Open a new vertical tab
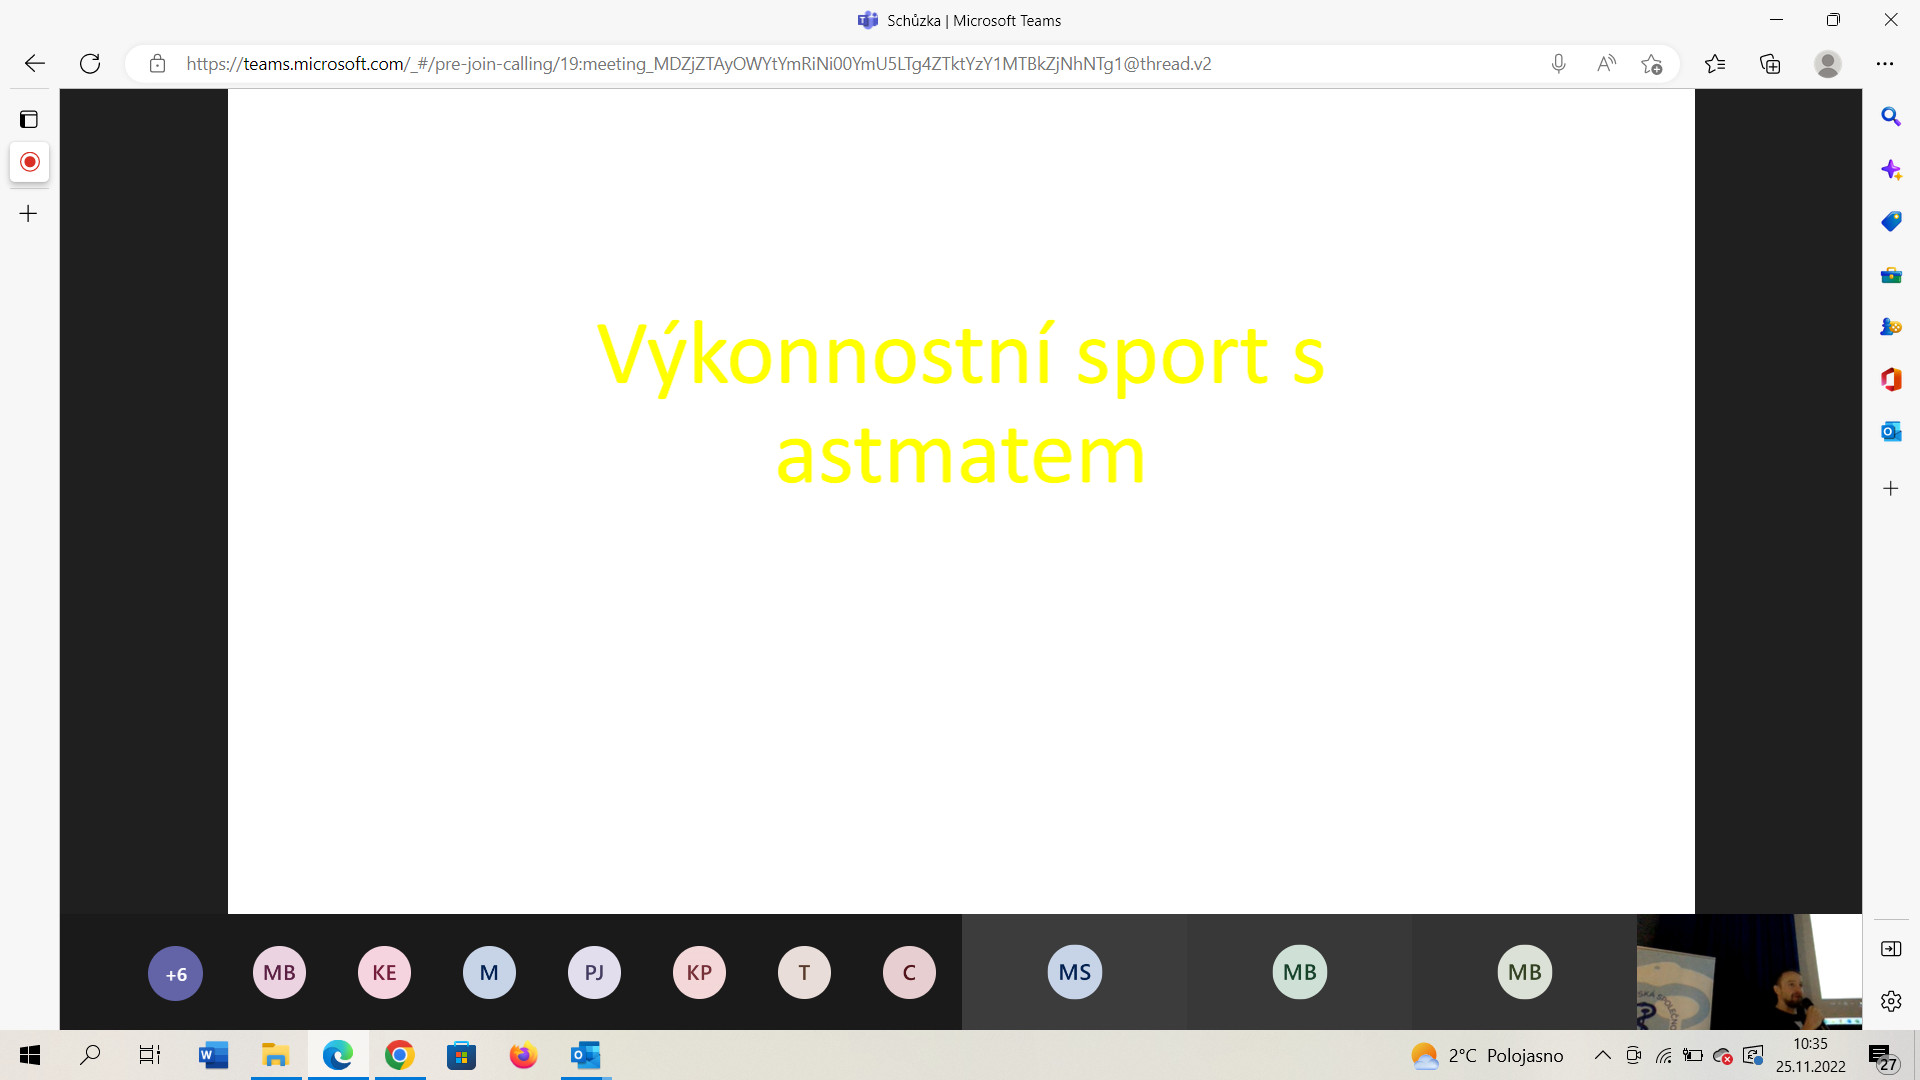This screenshot has height=1080, width=1920. pyautogui.click(x=29, y=213)
